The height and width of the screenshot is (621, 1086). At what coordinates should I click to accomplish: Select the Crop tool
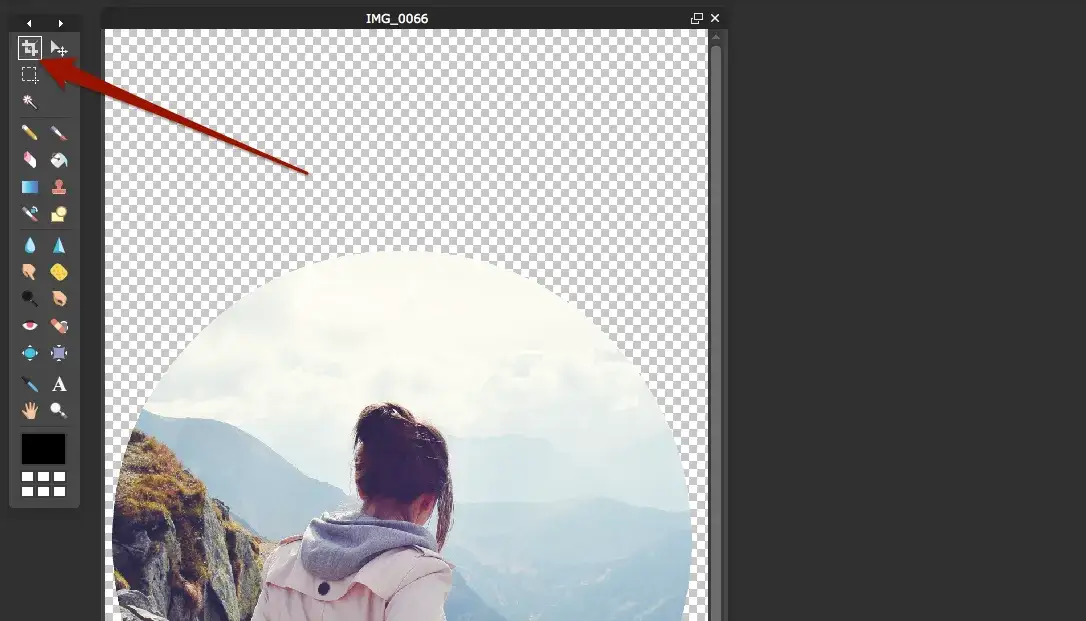coord(30,48)
